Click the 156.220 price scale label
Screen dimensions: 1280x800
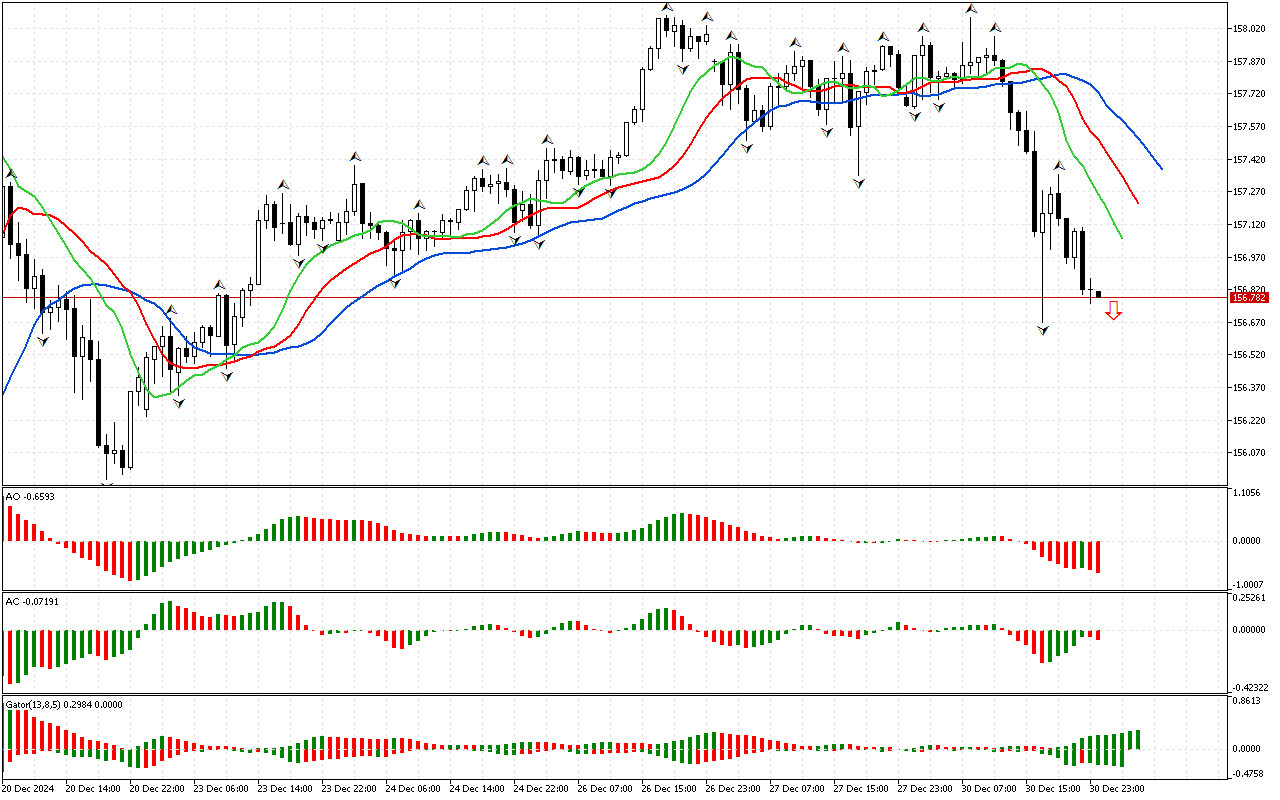(x=1251, y=421)
